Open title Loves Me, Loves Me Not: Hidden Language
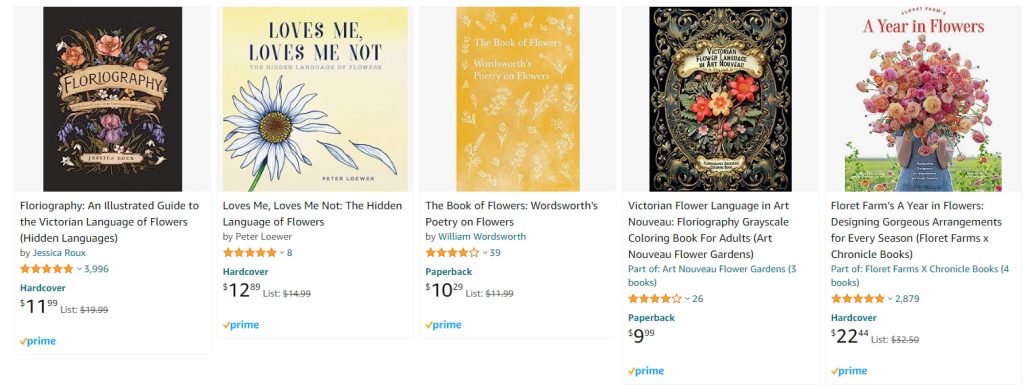Screen dimensions: 1024x388 click(x=312, y=214)
